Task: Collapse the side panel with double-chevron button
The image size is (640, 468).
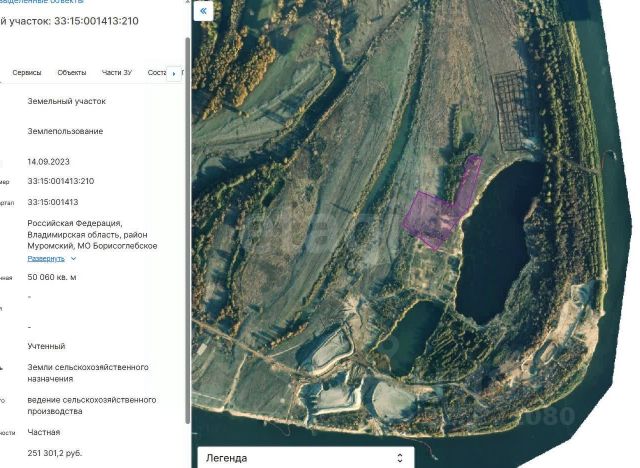Action: point(204,11)
